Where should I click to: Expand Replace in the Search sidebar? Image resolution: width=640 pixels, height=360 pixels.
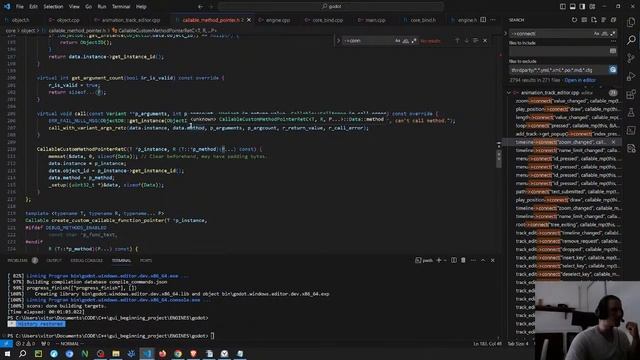[505, 33]
